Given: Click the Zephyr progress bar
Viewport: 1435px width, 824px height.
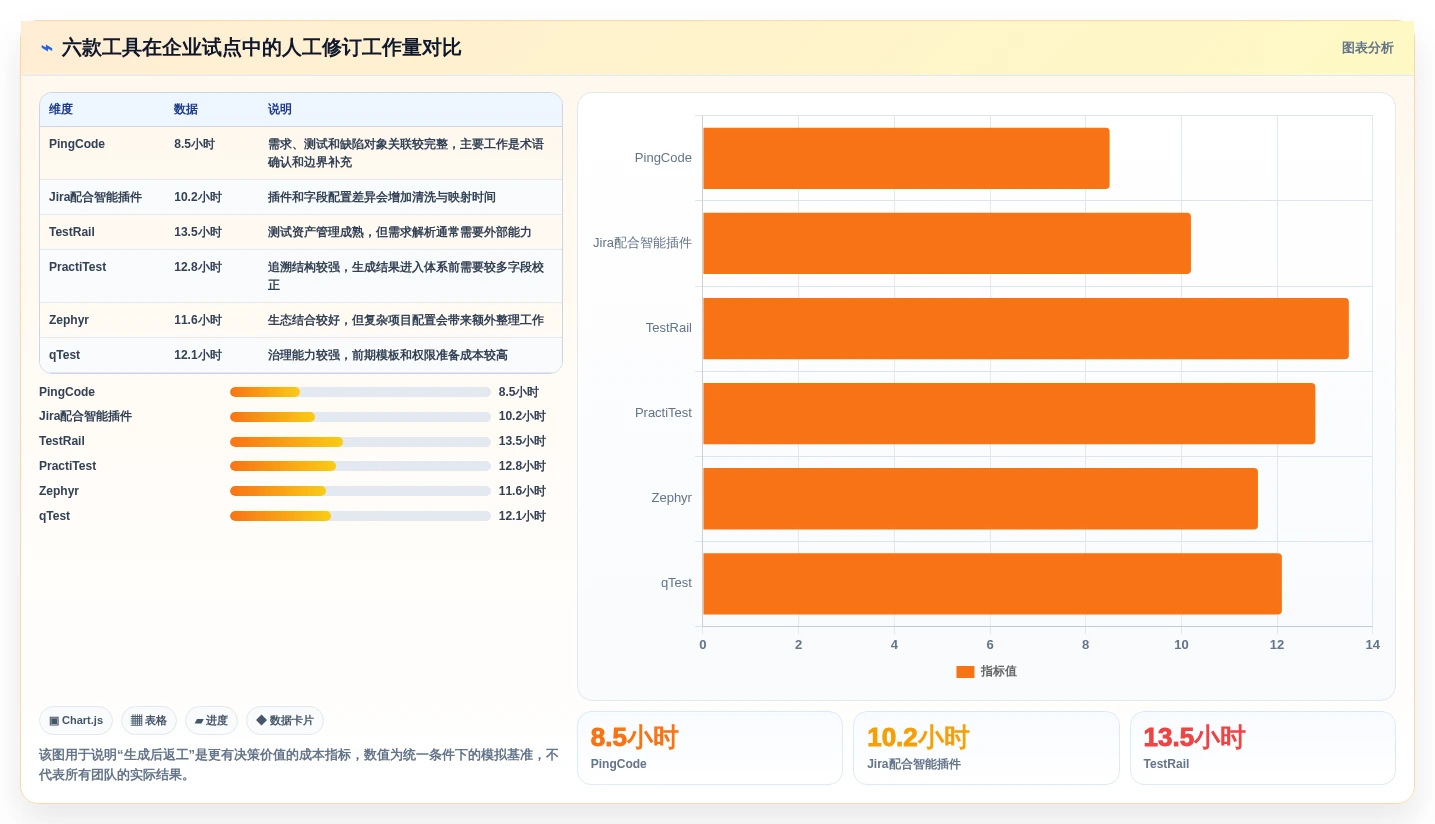Looking at the screenshot, I should (x=360, y=491).
